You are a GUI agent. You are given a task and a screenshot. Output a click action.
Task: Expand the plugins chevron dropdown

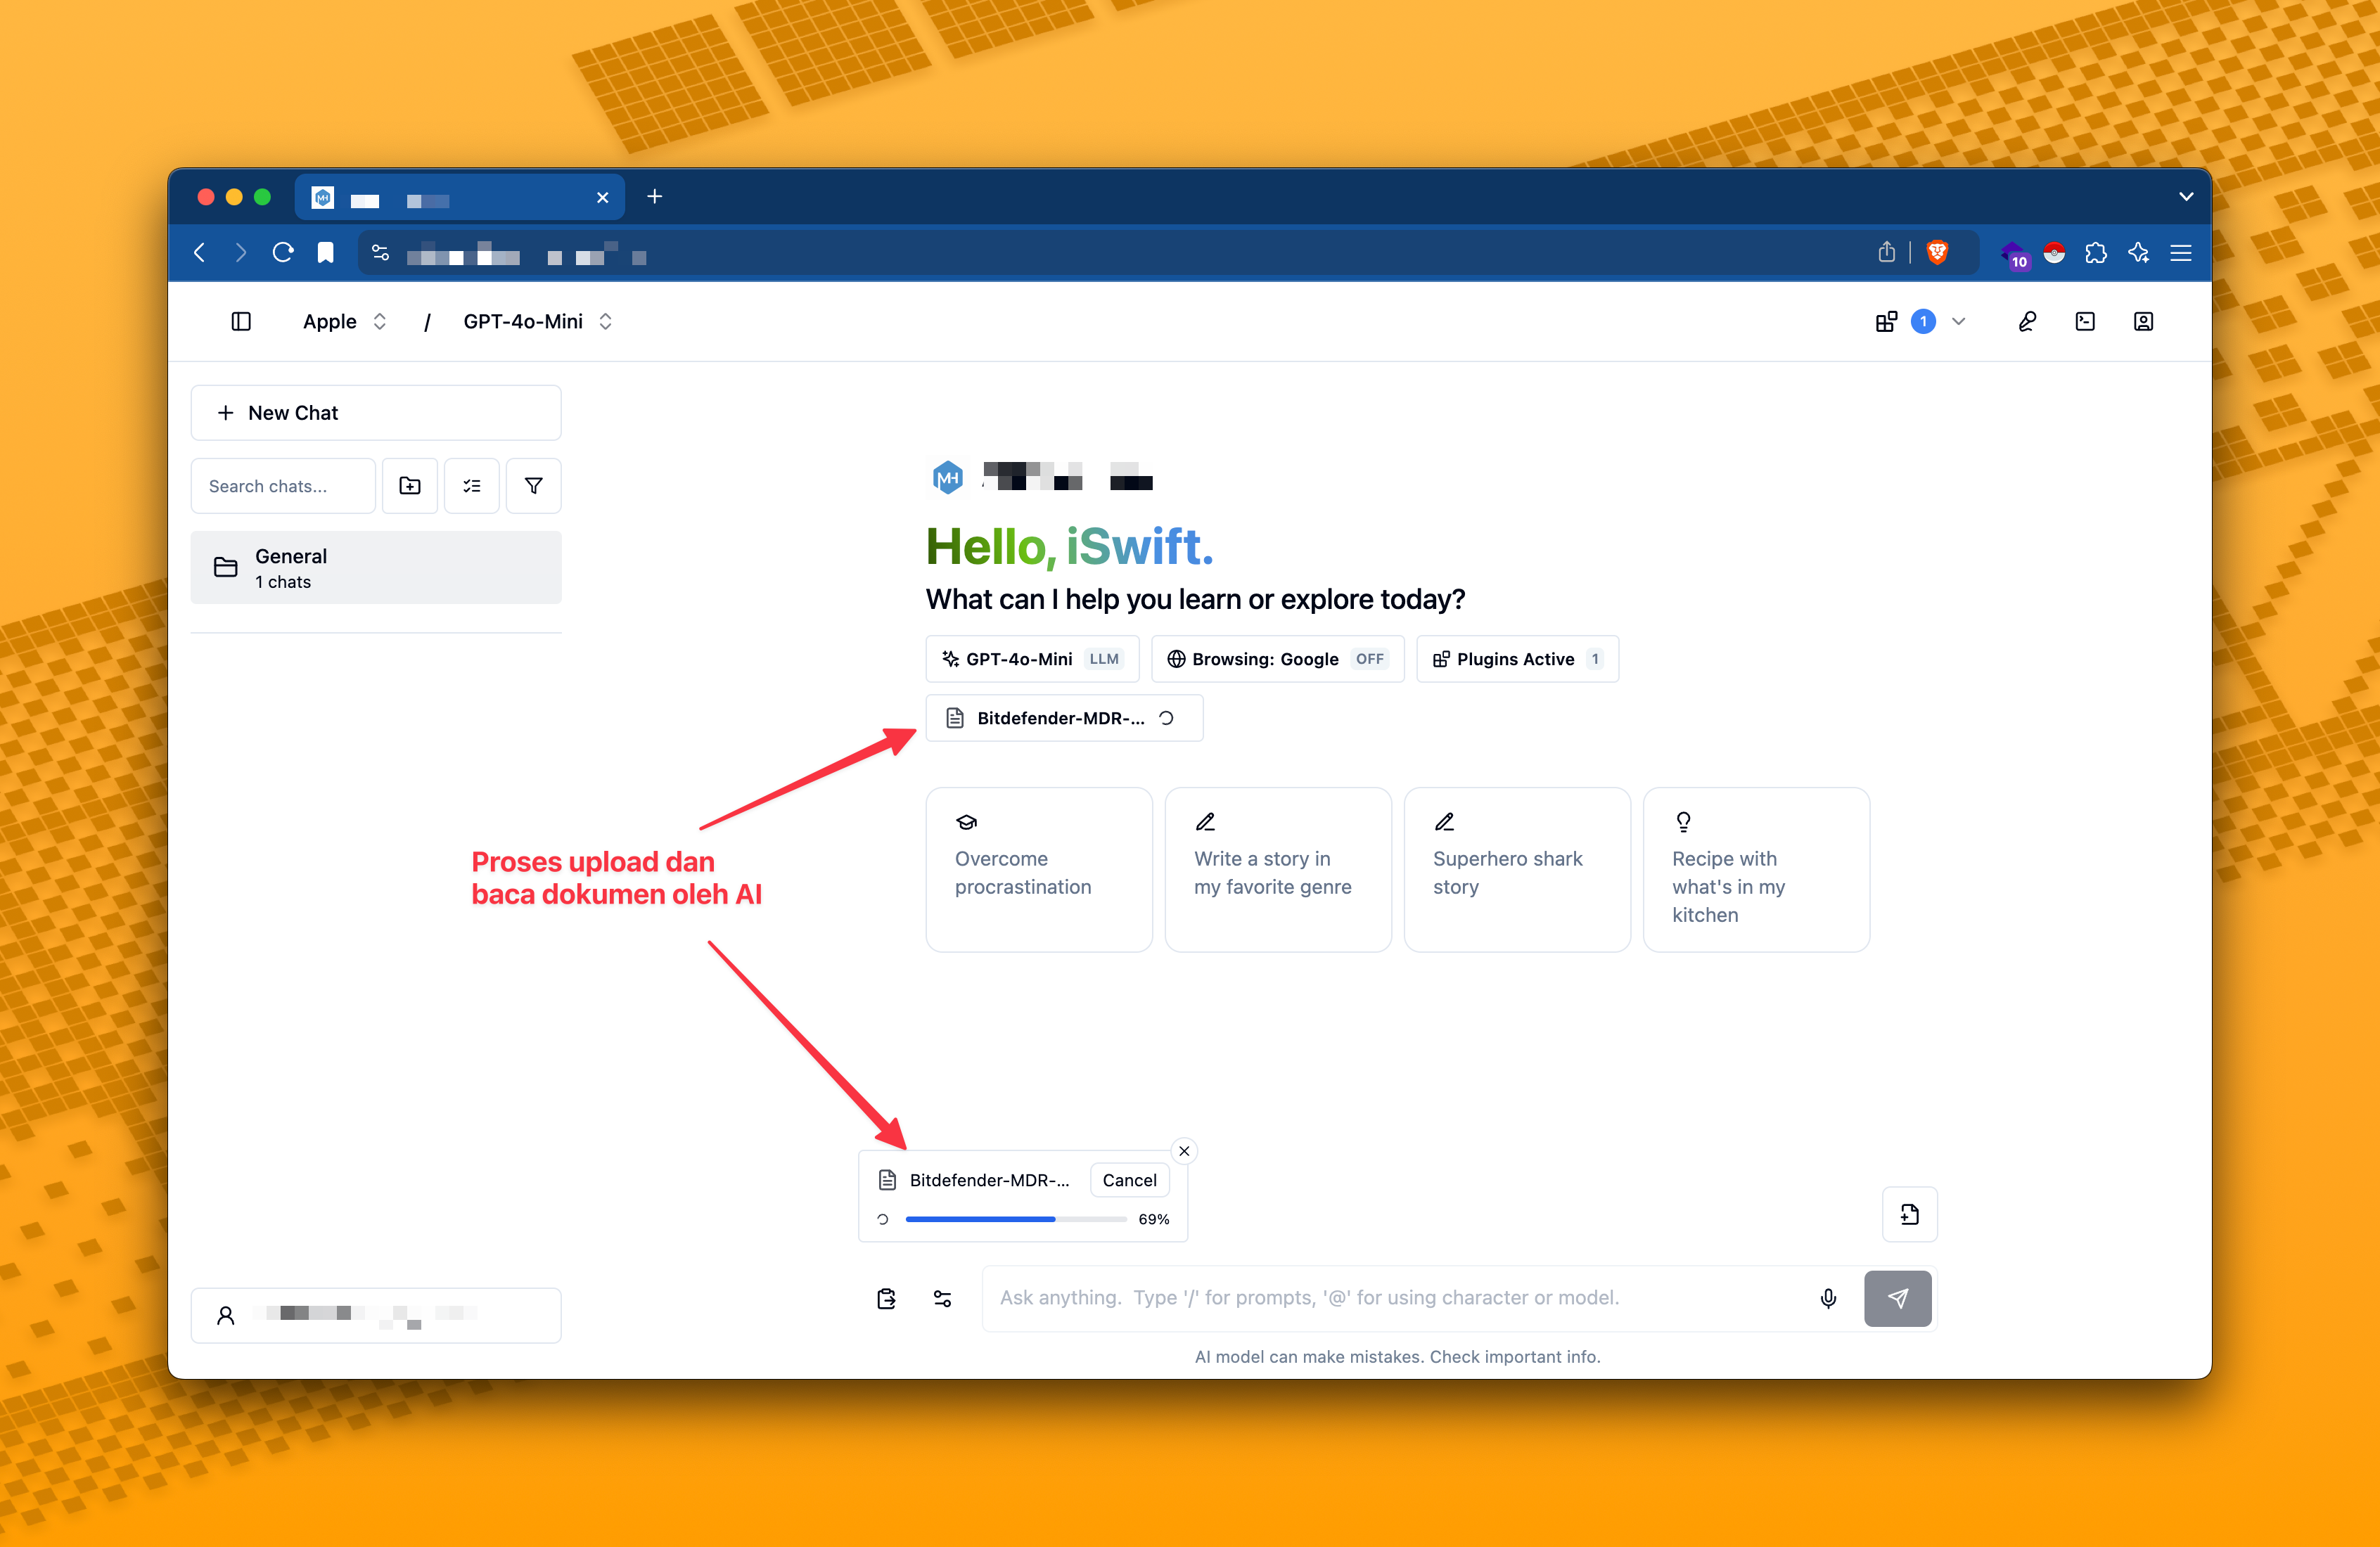(1959, 321)
